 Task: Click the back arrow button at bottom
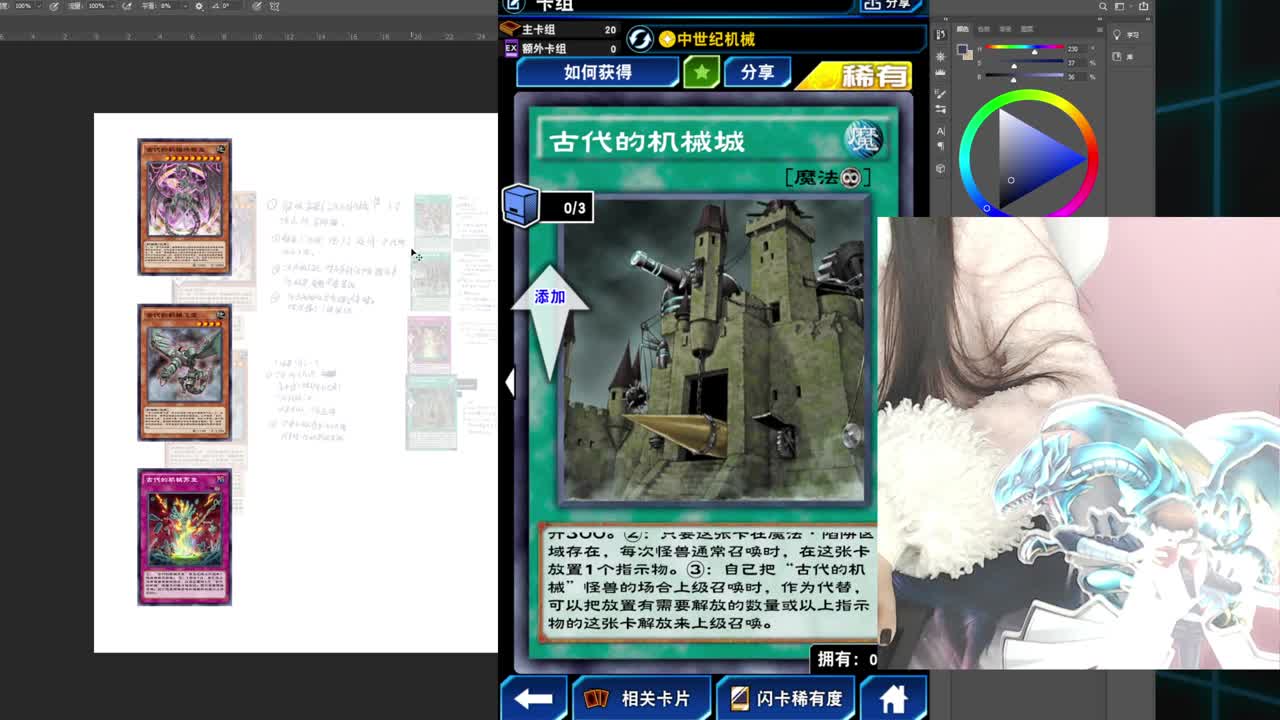533,698
